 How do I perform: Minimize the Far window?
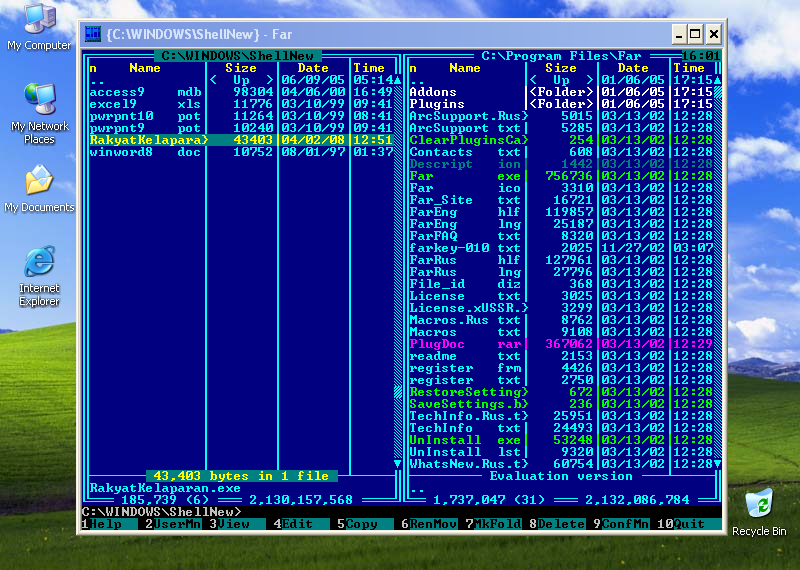[x=679, y=34]
